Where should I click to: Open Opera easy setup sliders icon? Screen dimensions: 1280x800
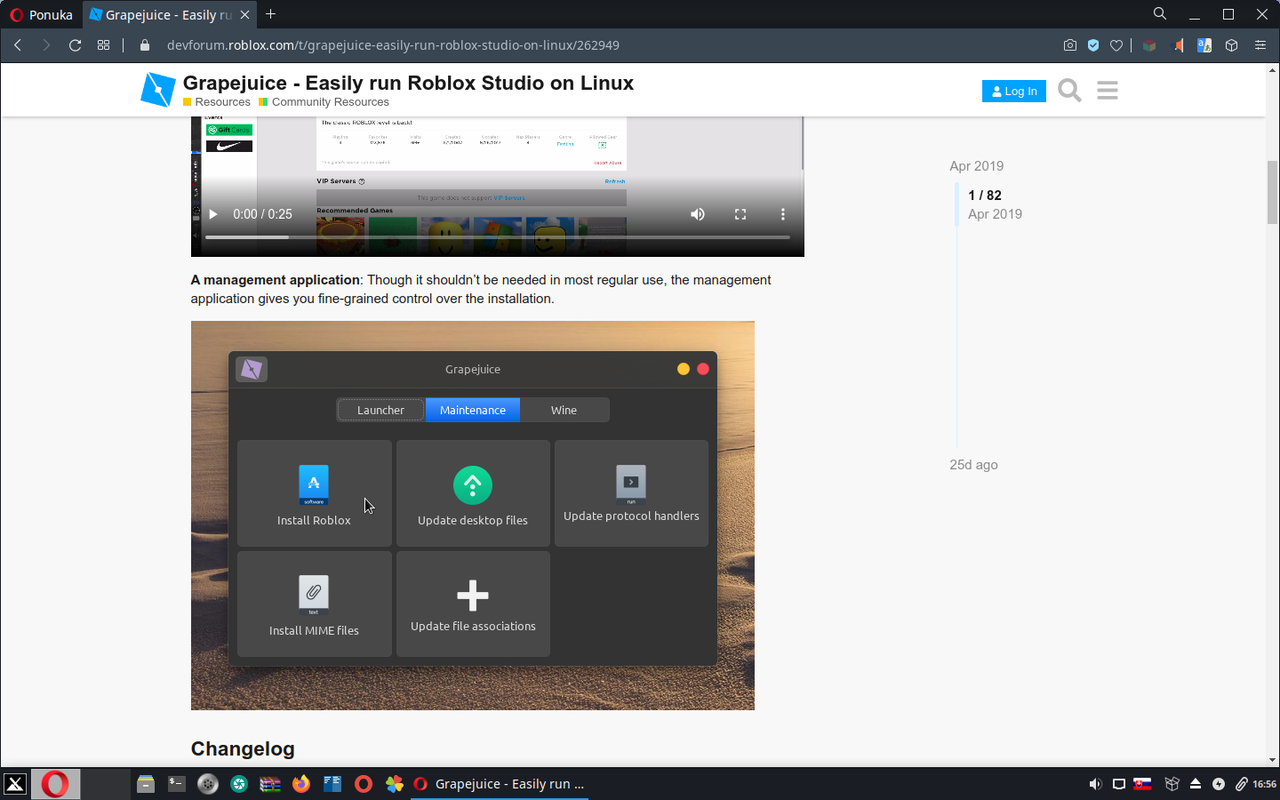point(1259,45)
